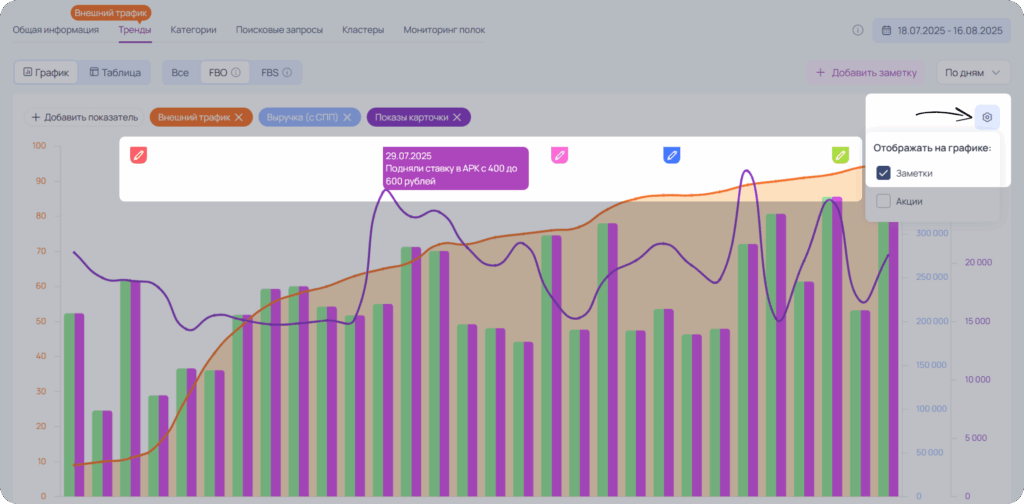Click info icon next to date range

pyautogui.click(x=857, y=30)
